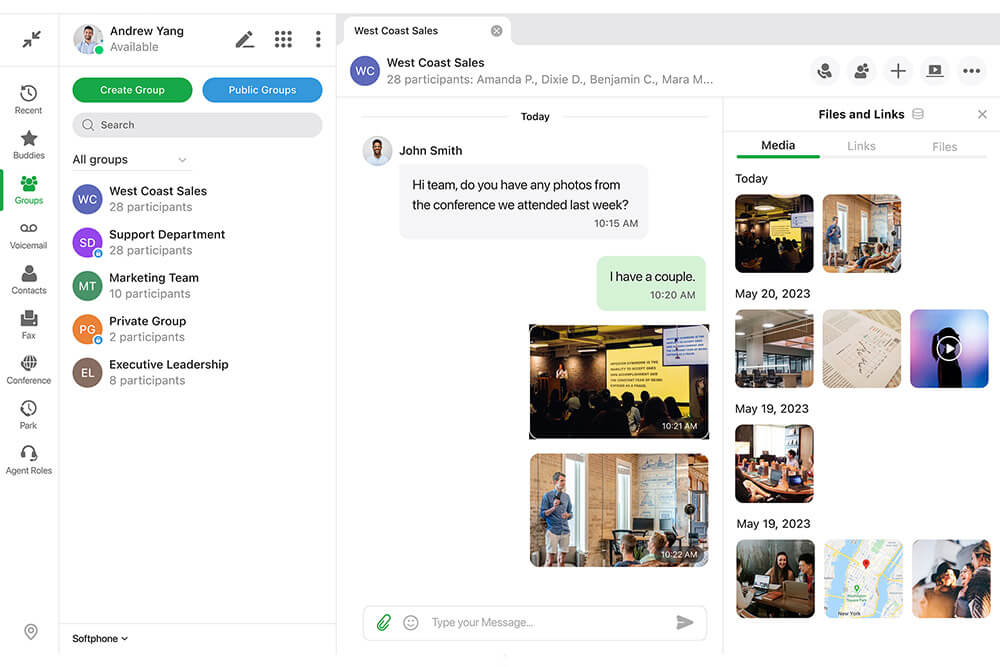Open the Softphone device dropdown

[x=100, y=638]
